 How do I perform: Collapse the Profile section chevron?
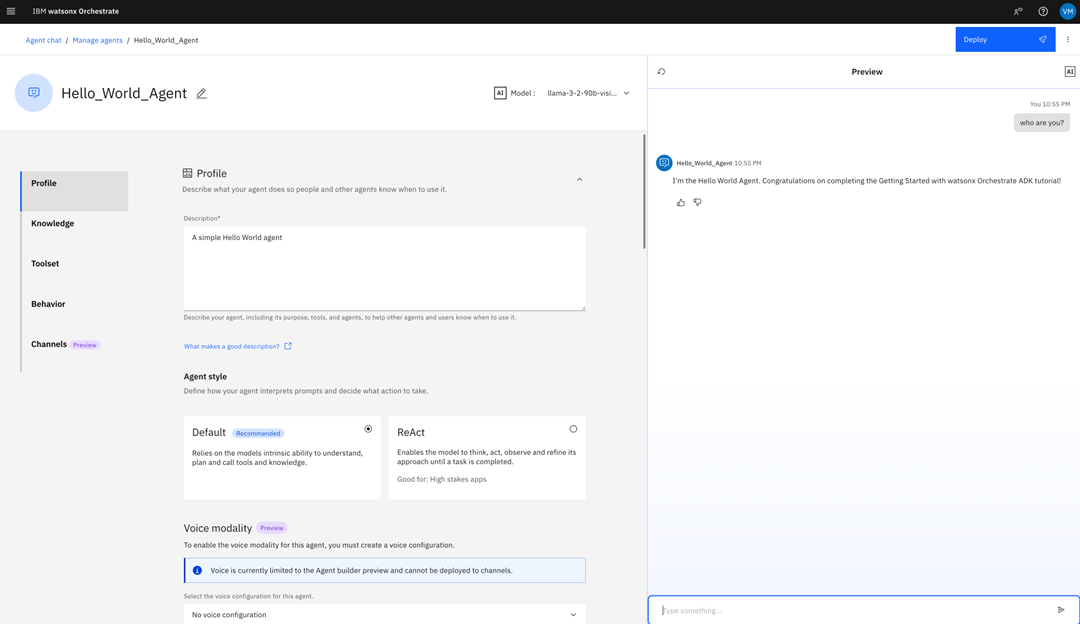579,180
